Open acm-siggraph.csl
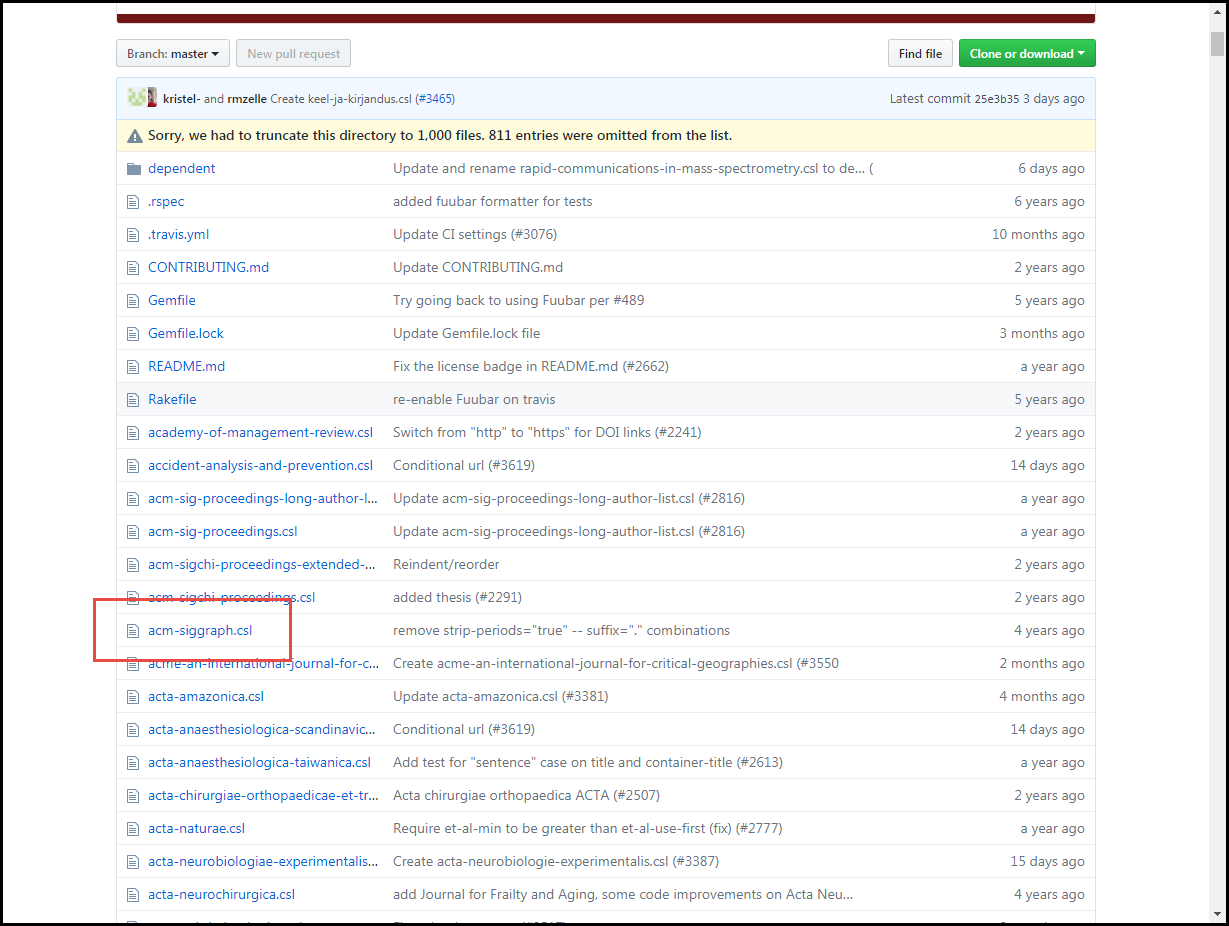 [x=200, y=630]
